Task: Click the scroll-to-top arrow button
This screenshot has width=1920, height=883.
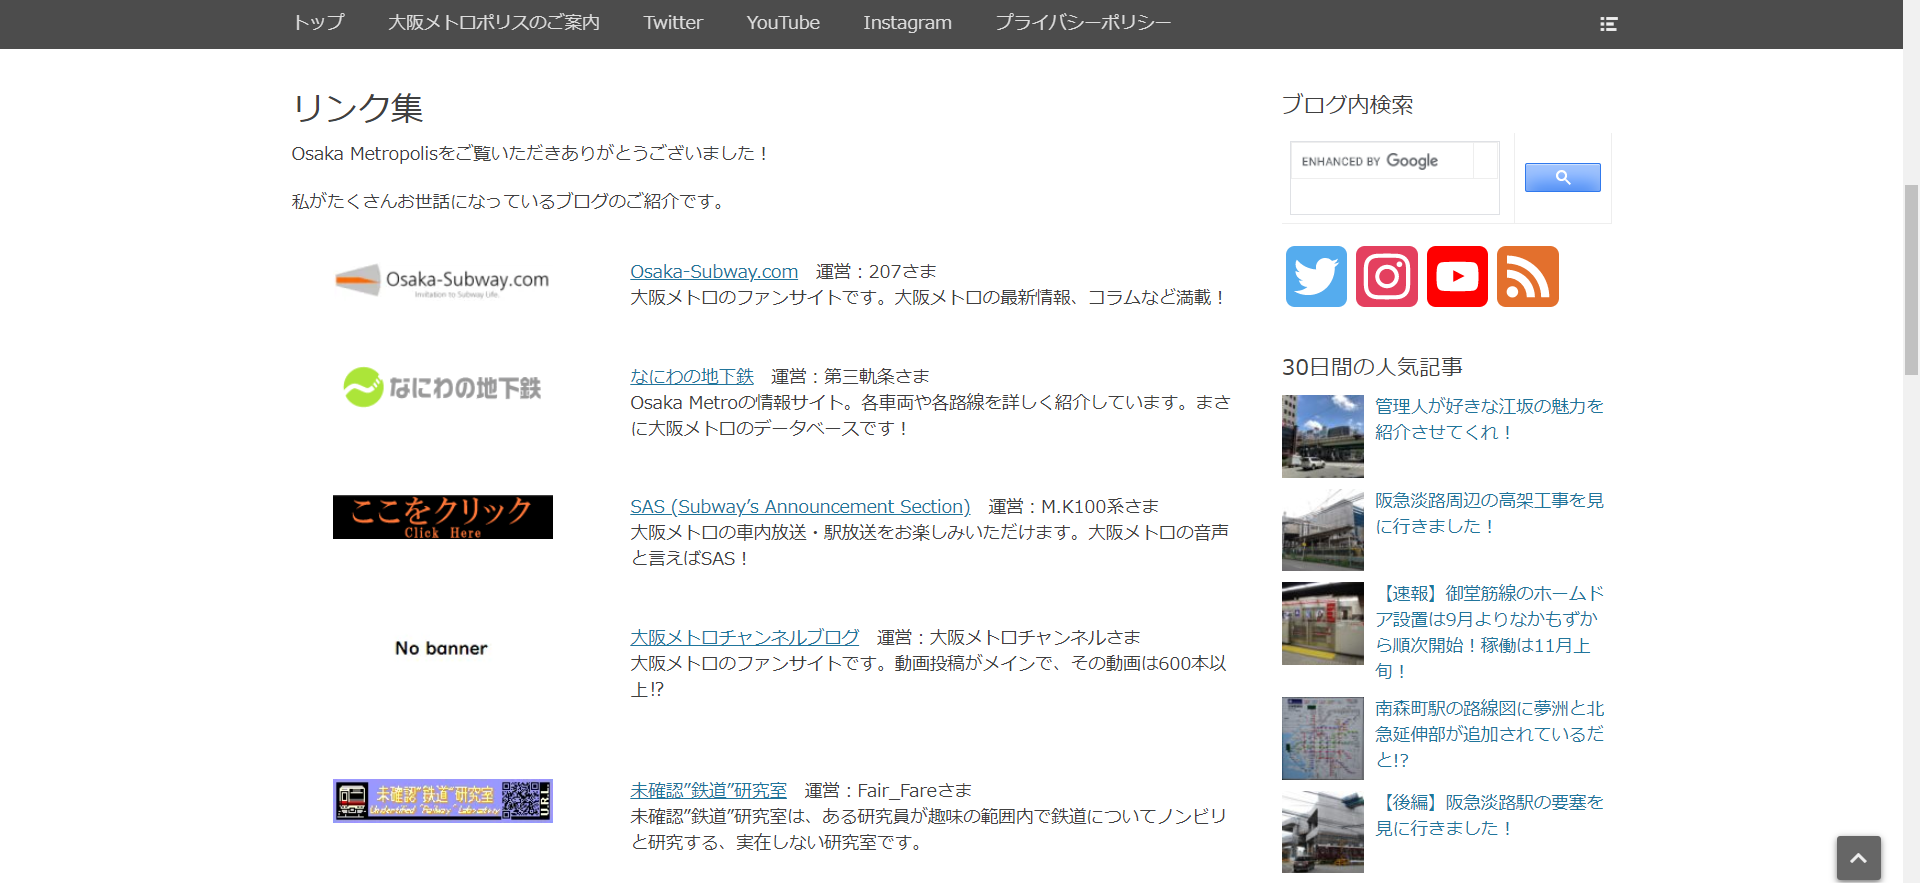Action: point(1858,858)
